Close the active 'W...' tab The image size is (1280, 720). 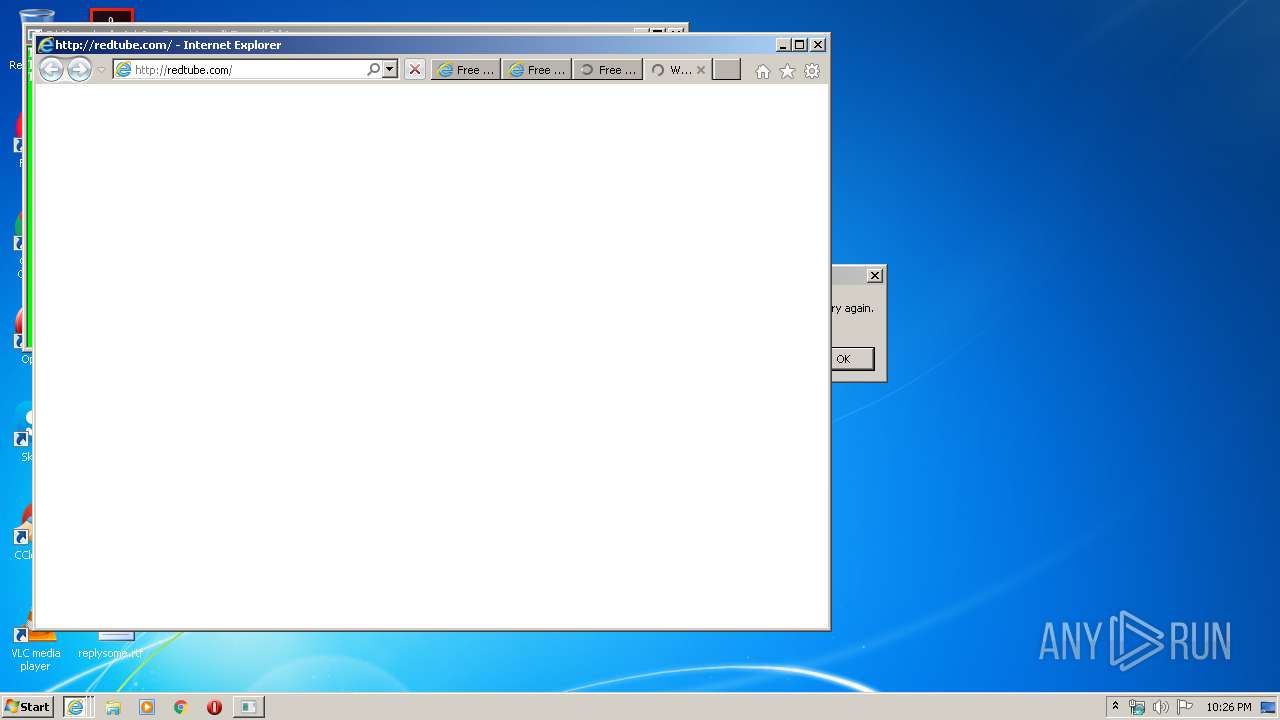click(x=701, y=70)
